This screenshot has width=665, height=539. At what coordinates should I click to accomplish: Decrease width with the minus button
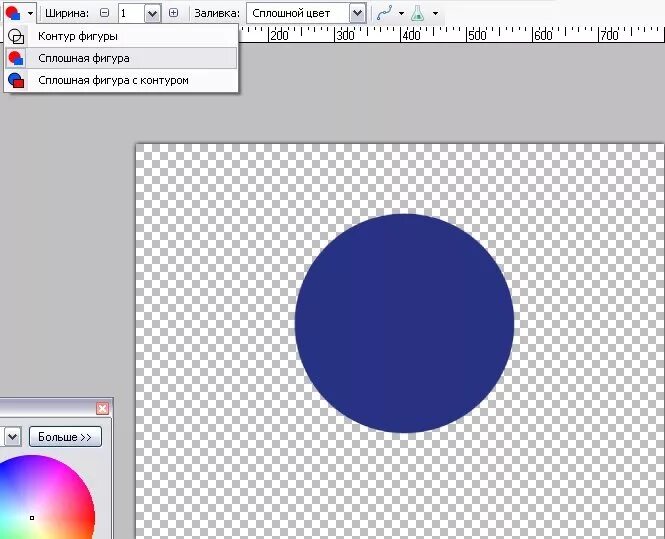click(x=104, y=13)
